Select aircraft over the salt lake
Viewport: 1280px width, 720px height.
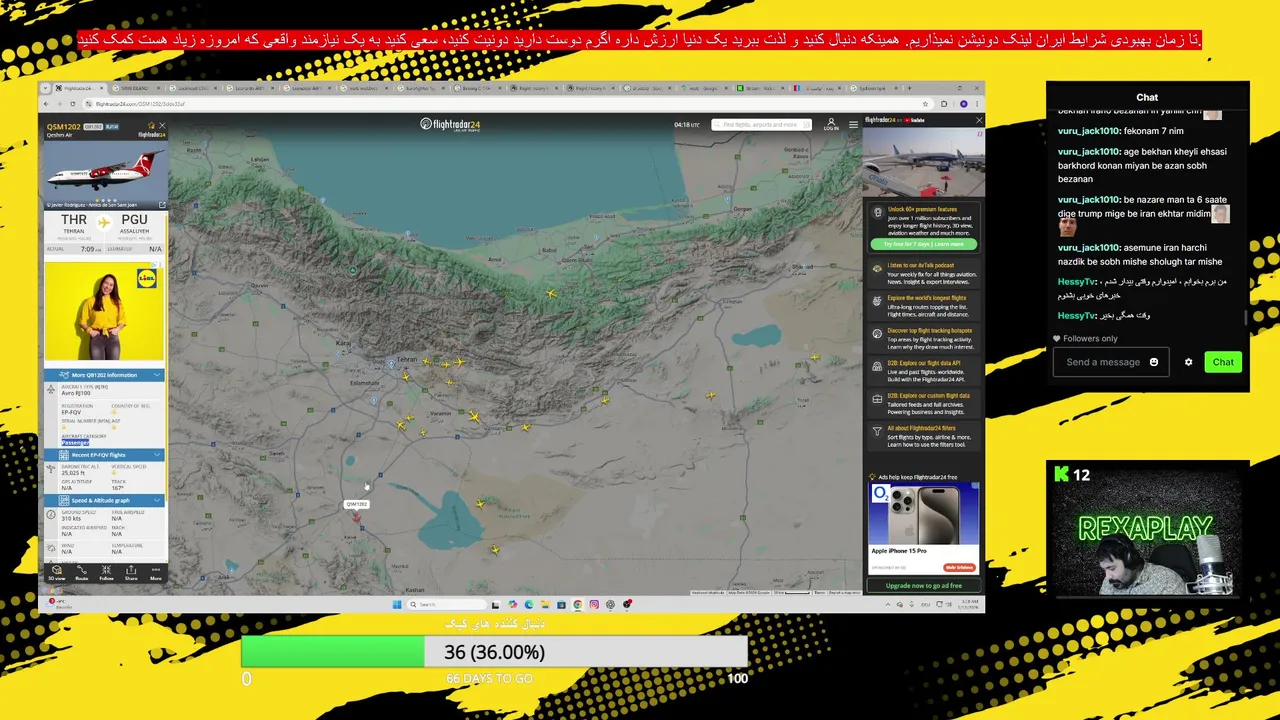[480, 503]
